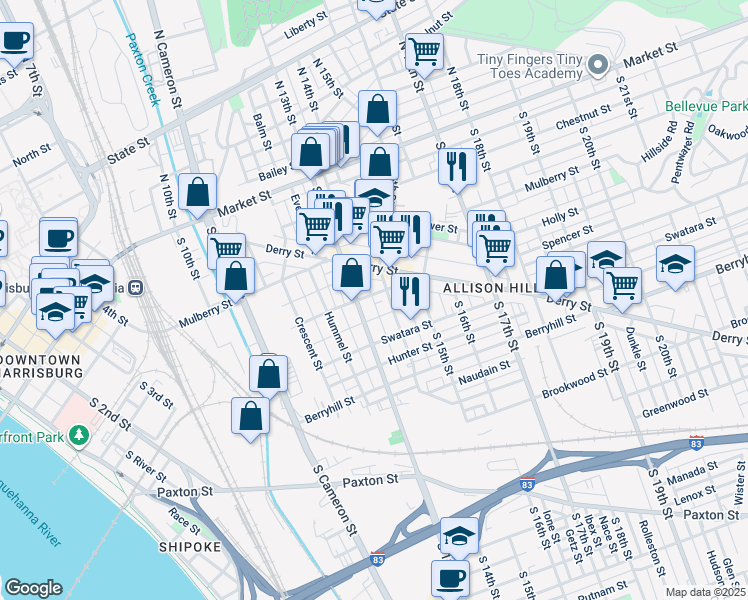Open the graduation cap marker above Downtown Harrisburg label
Screen dimensions: 748x600
[x=55, y=313]
